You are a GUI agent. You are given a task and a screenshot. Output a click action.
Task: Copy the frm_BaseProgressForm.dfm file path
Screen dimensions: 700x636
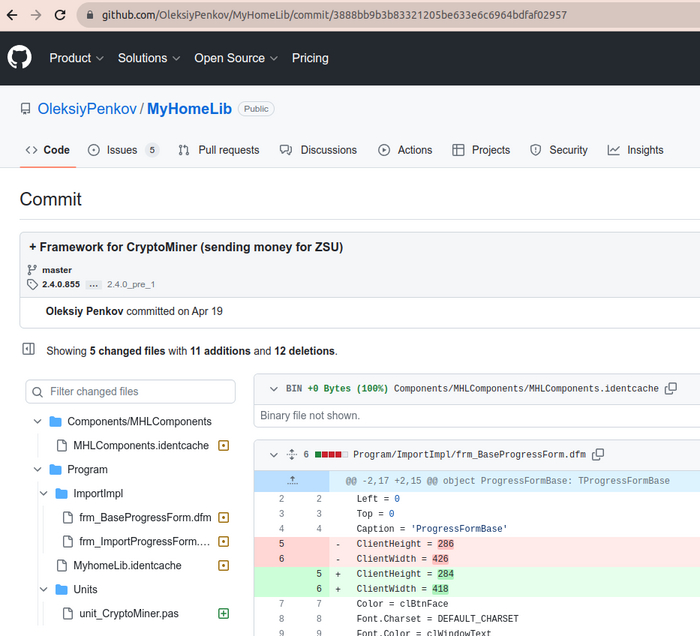pos(598,455)
